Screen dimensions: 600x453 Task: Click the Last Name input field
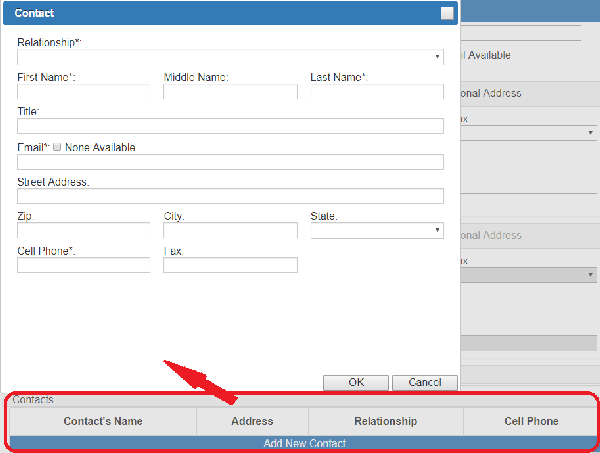[x=376, y=92]
